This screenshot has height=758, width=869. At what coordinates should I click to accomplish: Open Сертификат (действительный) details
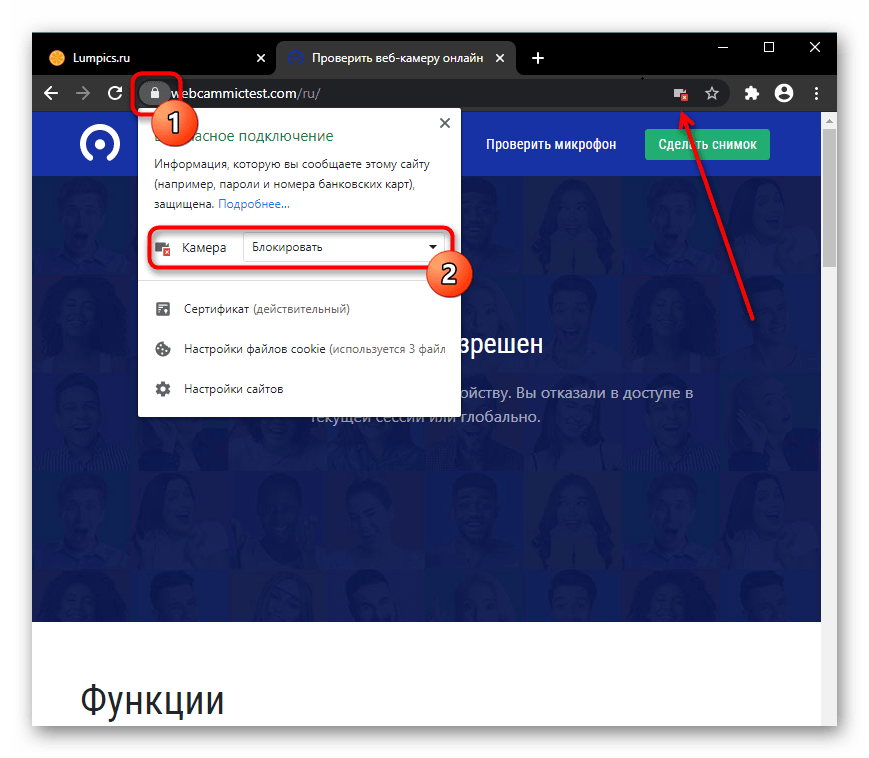pos(266,310)
